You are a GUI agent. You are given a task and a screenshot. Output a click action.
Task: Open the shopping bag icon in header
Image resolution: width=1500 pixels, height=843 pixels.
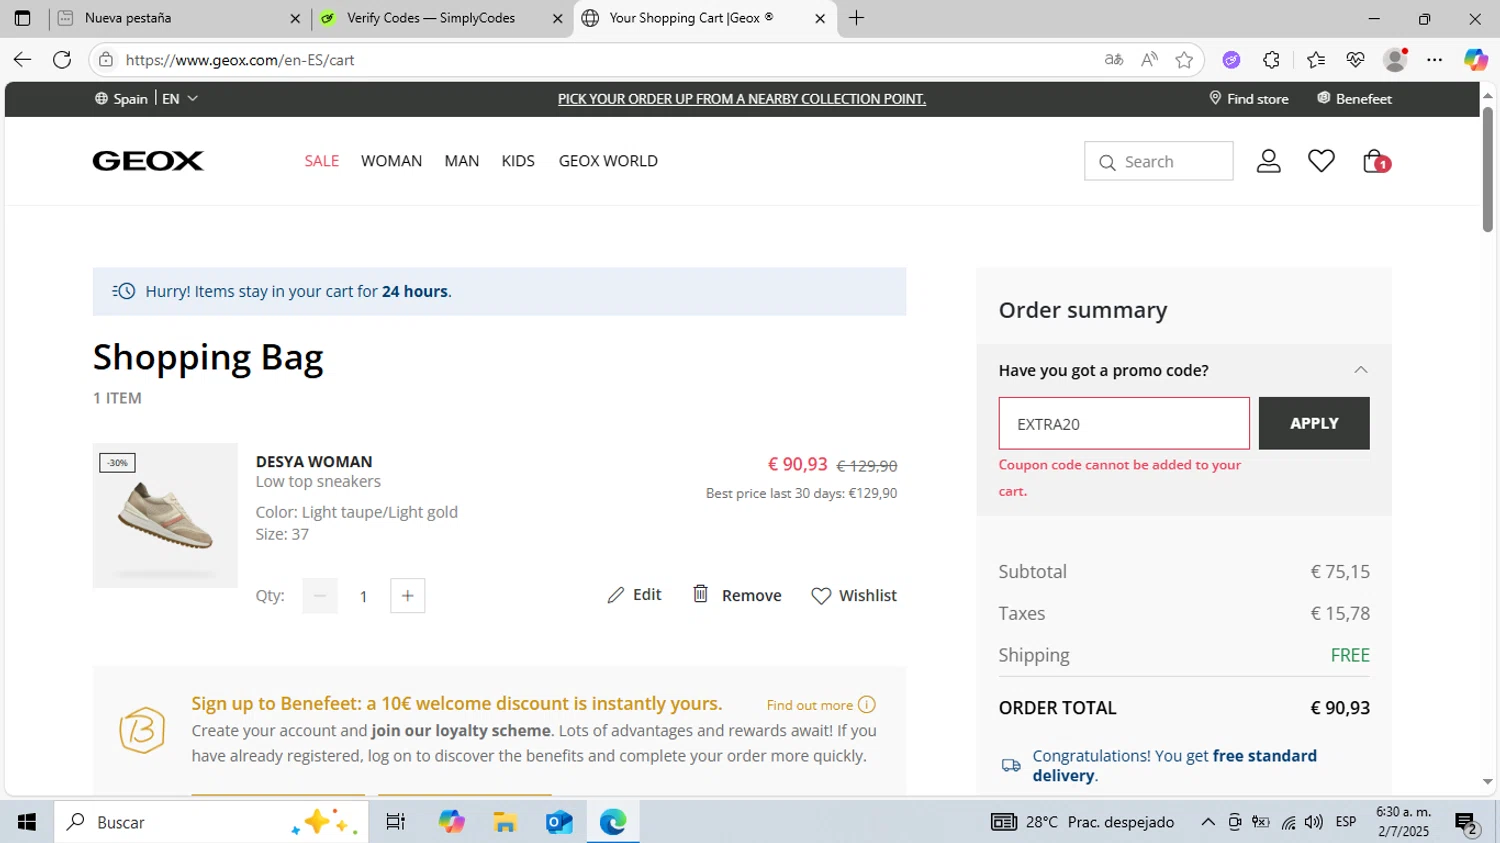point(1376,161)
